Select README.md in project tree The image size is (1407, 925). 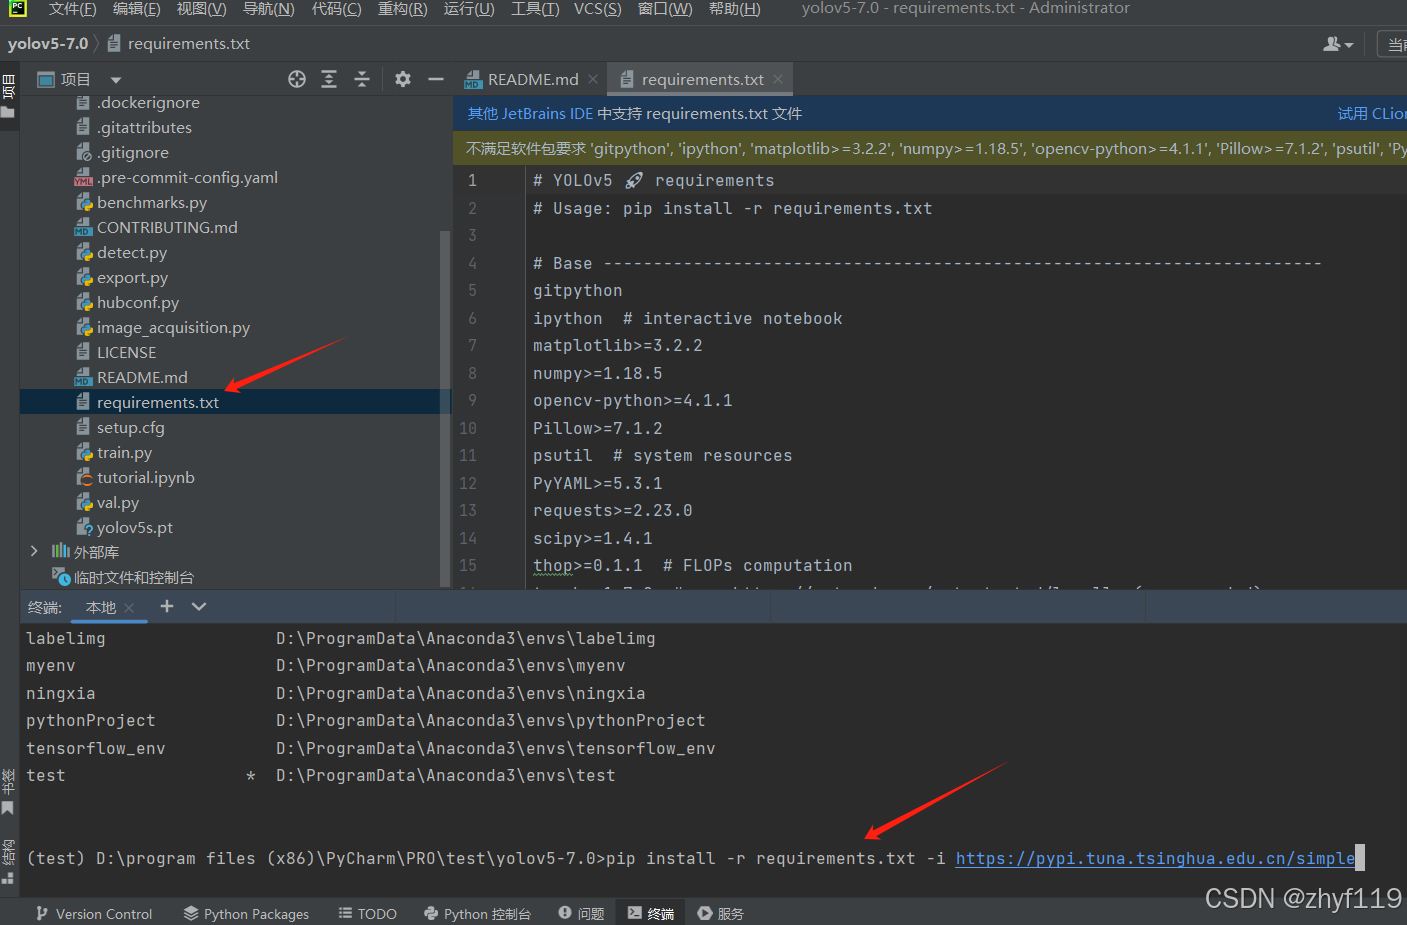pos(142,377)
